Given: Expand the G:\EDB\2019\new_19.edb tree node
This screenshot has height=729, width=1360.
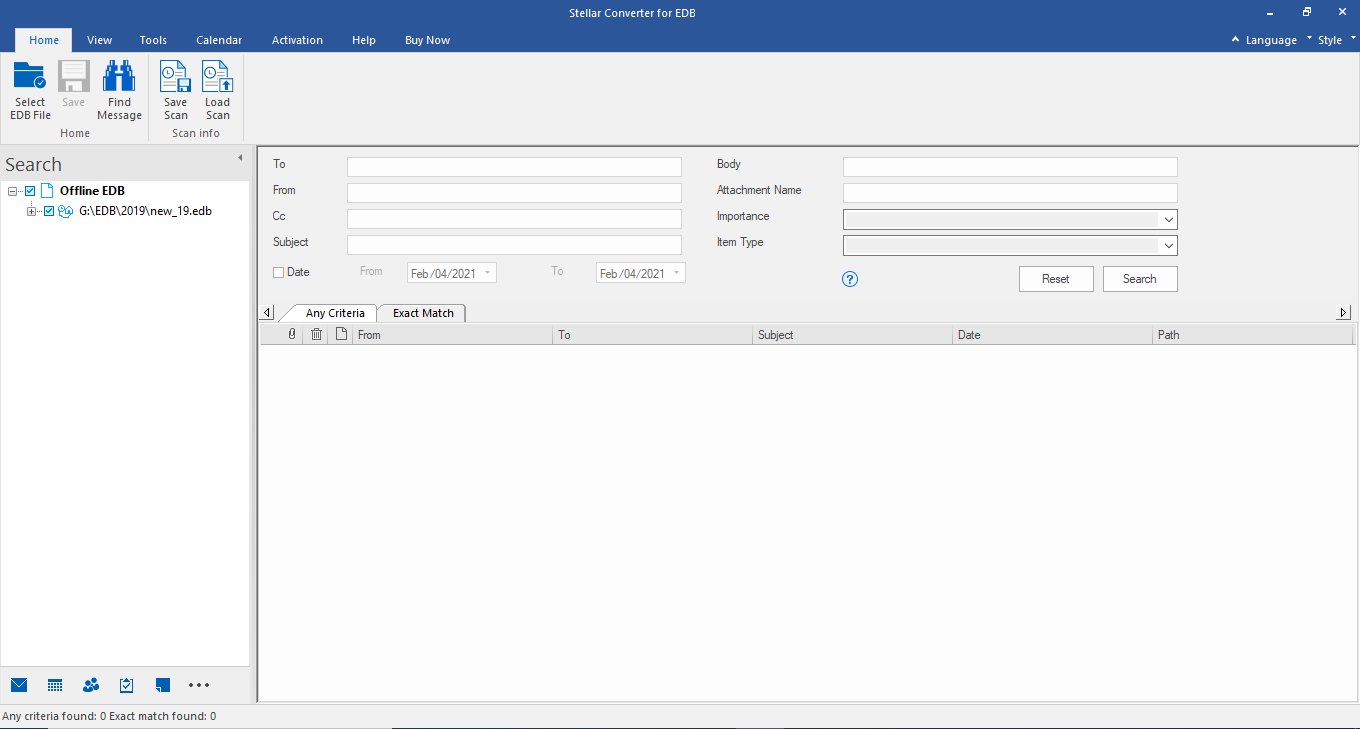Looking at the screenshot, I should [32, 211].
